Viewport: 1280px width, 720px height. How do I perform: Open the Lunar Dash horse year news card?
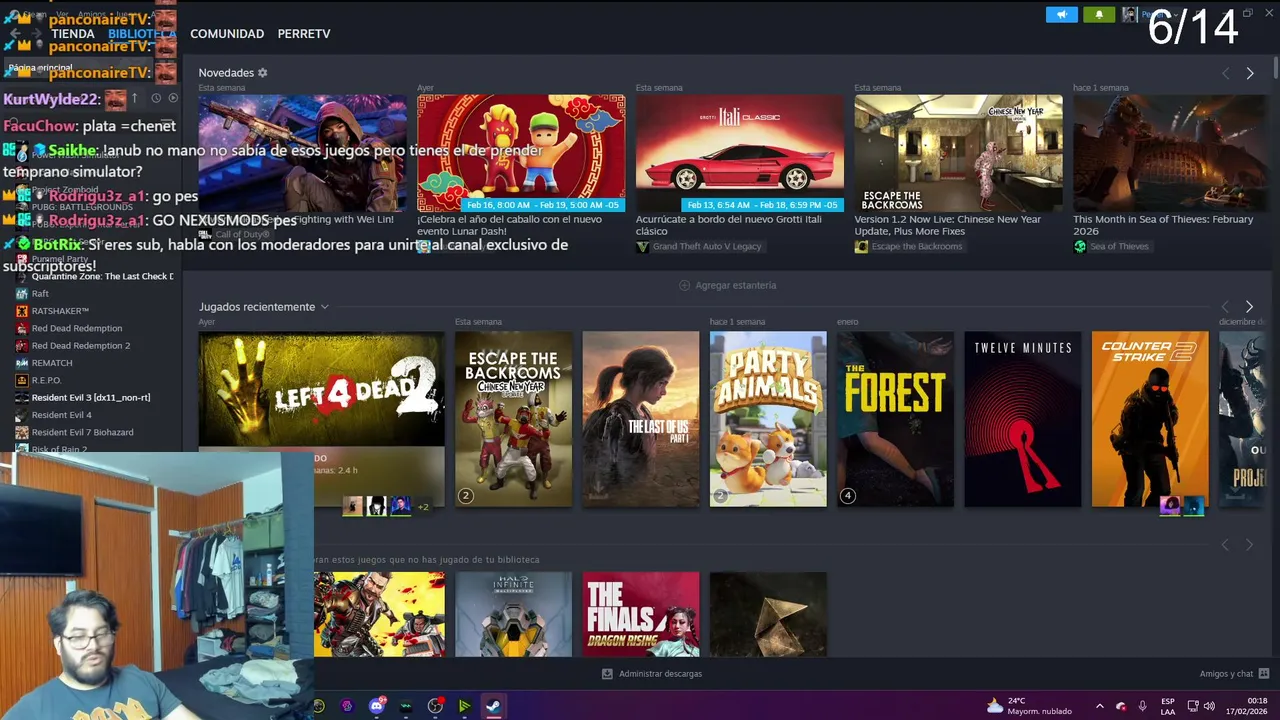pos(521,153)
